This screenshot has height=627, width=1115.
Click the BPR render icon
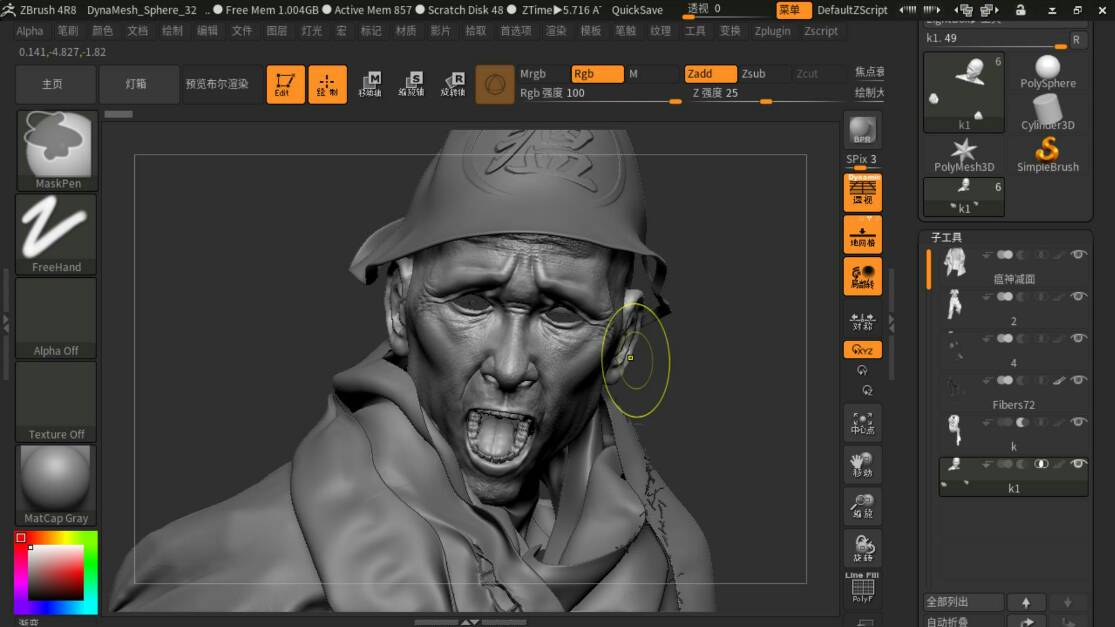[x=862, y=130]
